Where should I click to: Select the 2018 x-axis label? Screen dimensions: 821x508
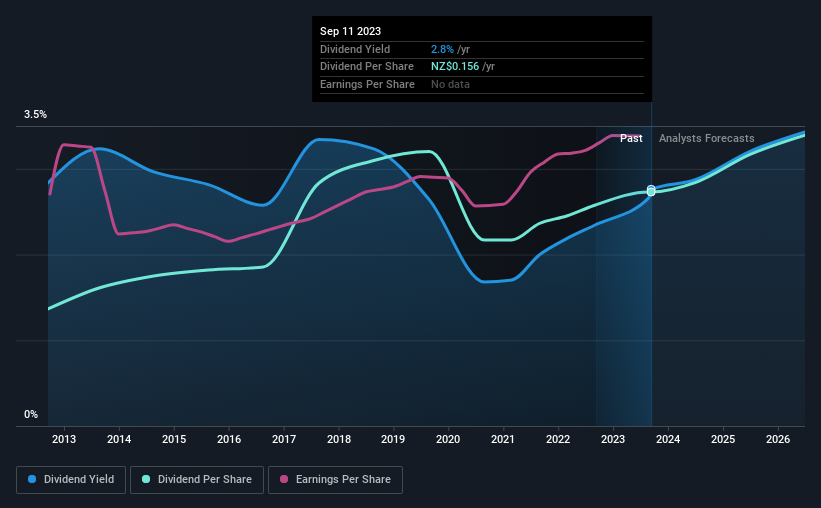tap(339, 439)
